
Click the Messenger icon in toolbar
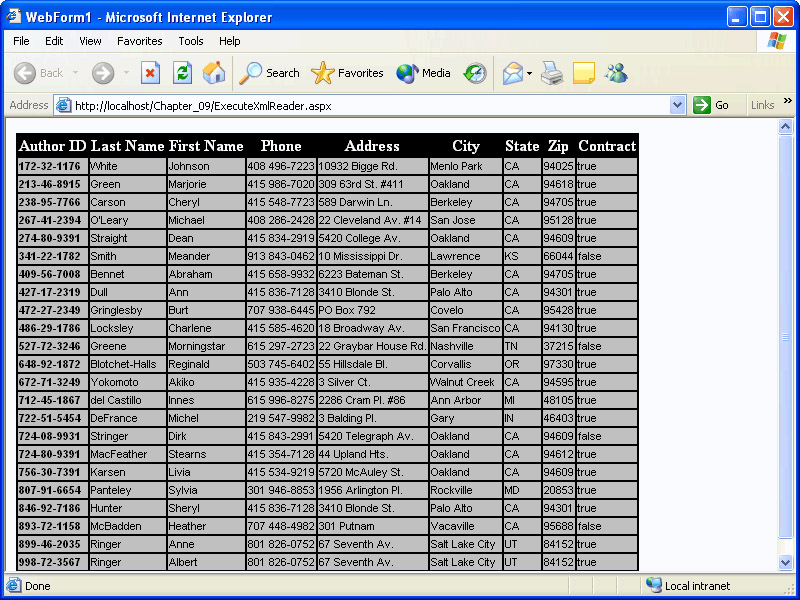[616, 73]
